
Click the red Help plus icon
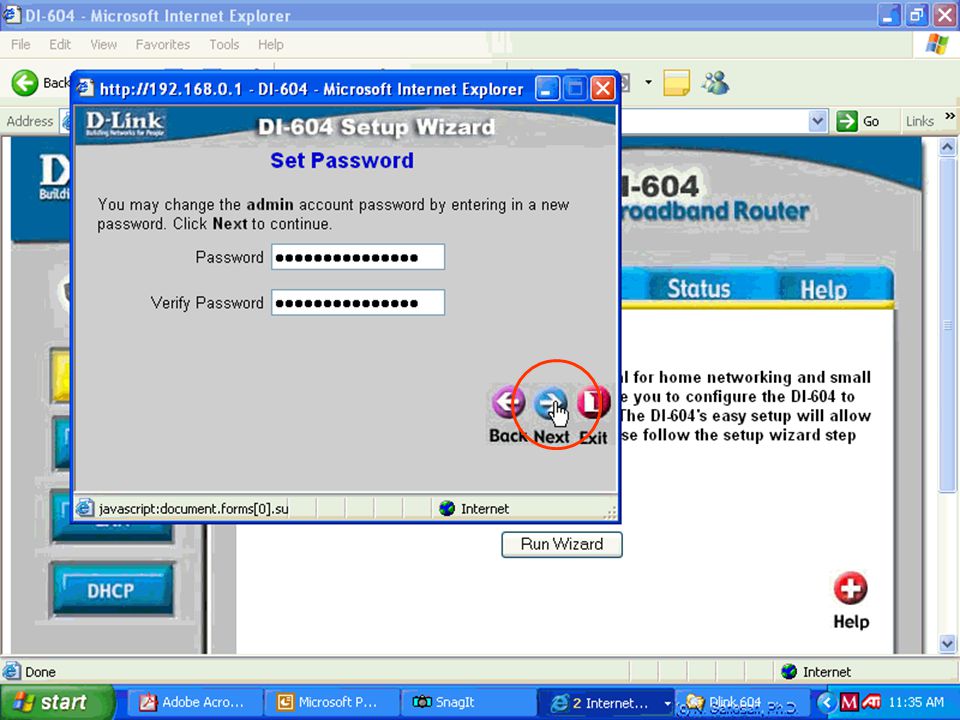[850, 588]
